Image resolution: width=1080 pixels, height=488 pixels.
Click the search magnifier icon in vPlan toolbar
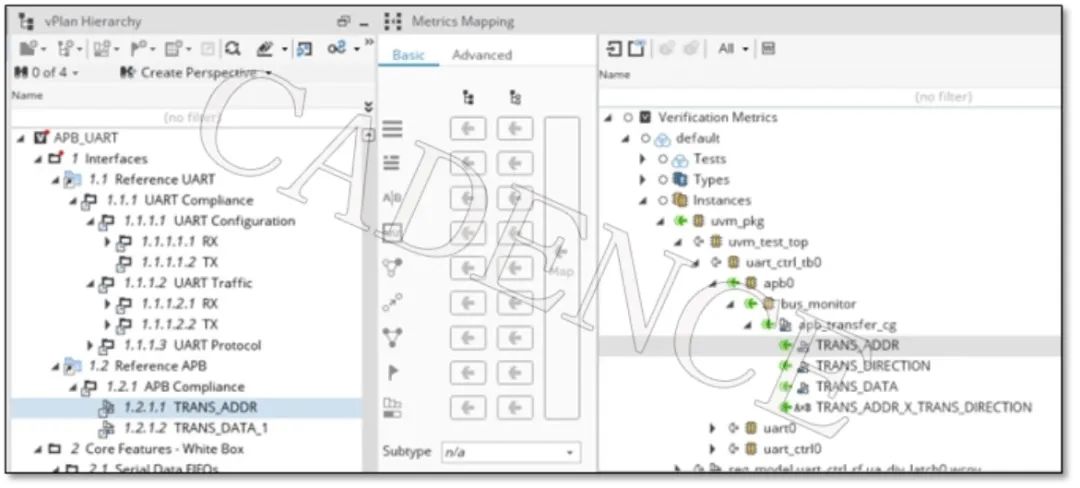232,48
